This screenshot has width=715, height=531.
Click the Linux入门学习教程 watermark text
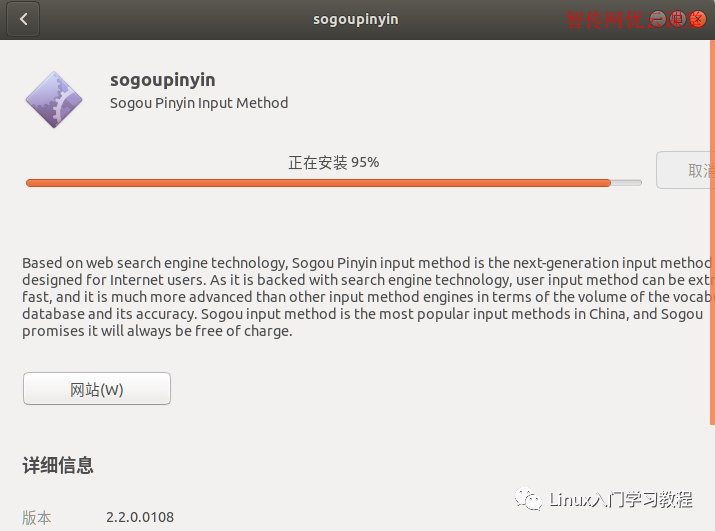[621, 500]
